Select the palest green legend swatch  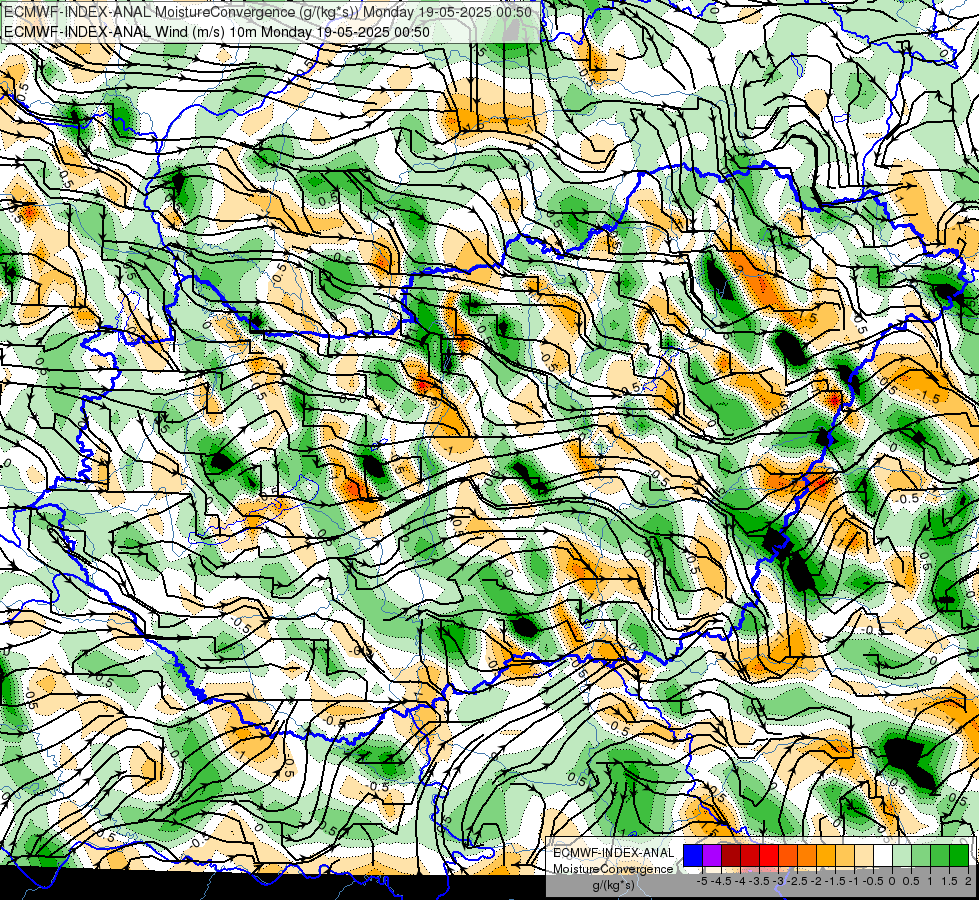point(902,856)
